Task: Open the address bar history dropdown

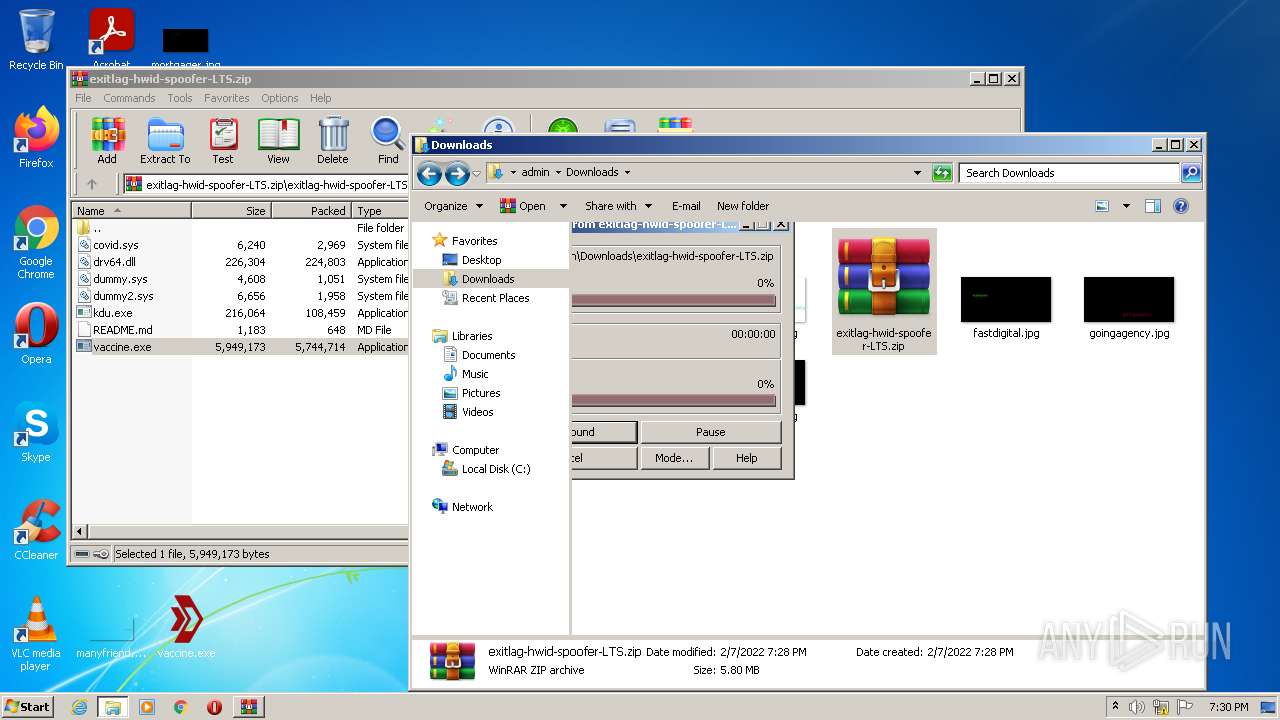Action: 917,173
